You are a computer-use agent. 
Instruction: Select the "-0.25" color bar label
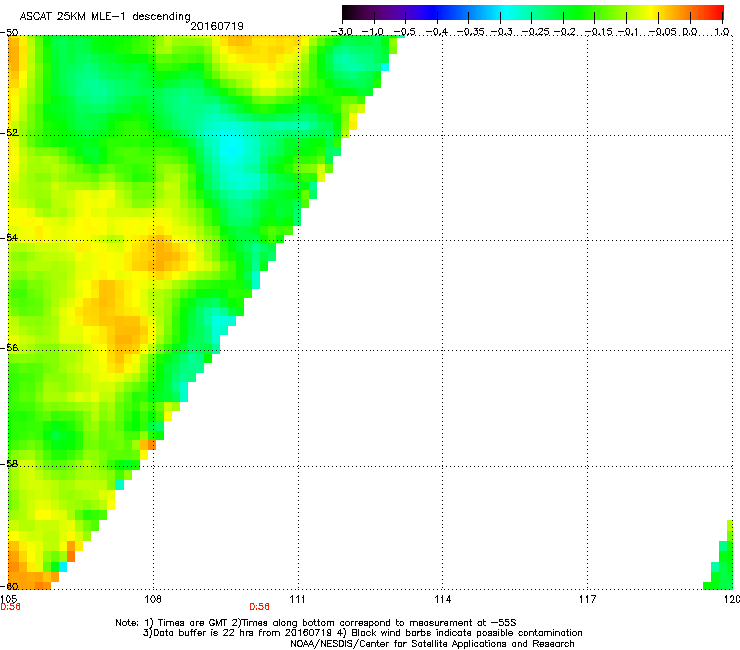tap(536, 32)
